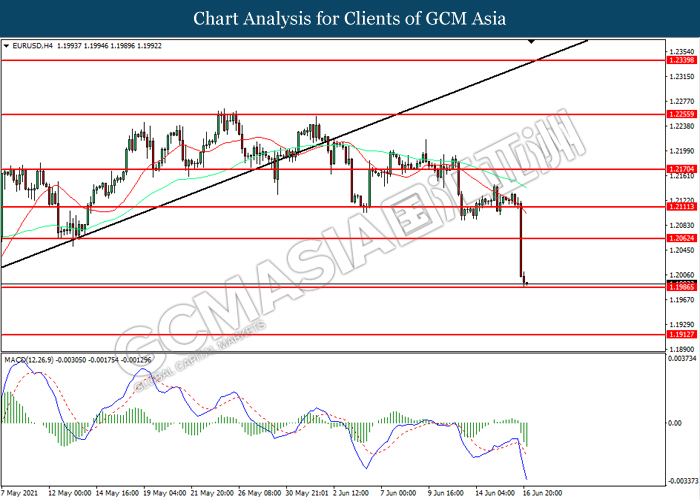Viewport: 700px width, 500px height.
Task: Click the 7 Jun 00:00 time label
Action: click(398, 493)
